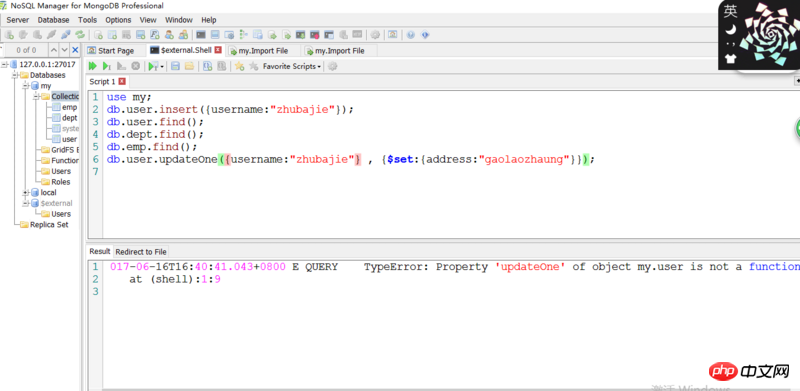Switch to the Result tab
This screenshot has width=800, height=391.
tap(100, 251)
